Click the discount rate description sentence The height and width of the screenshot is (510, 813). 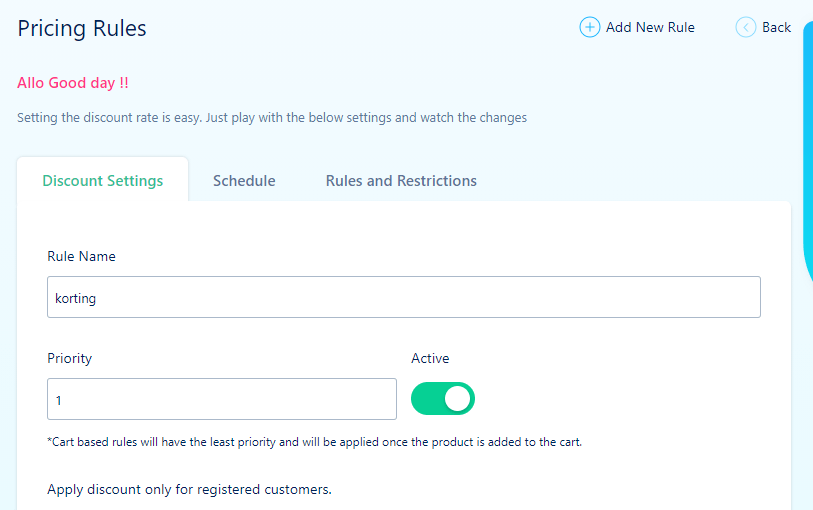click(272, 117)
